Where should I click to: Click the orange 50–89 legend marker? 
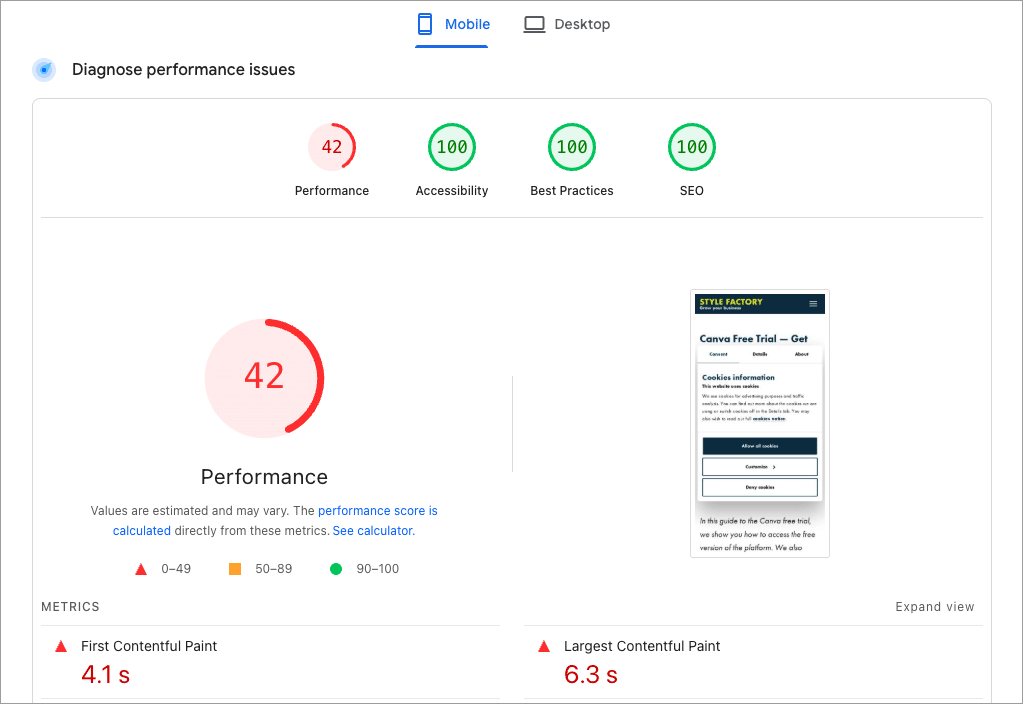[234, 568]
